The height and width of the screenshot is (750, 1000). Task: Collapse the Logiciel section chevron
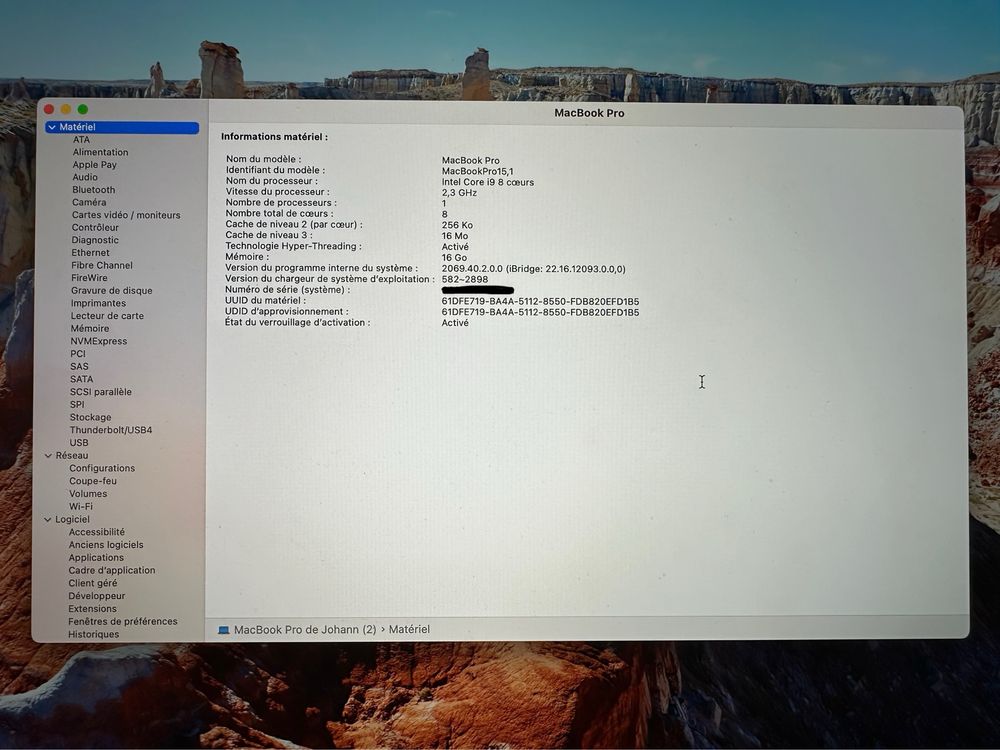tap(47, 520)
